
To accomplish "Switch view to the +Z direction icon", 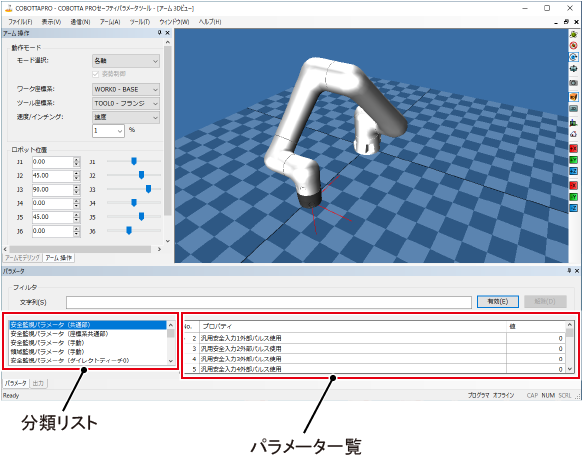I will point(573,171).
